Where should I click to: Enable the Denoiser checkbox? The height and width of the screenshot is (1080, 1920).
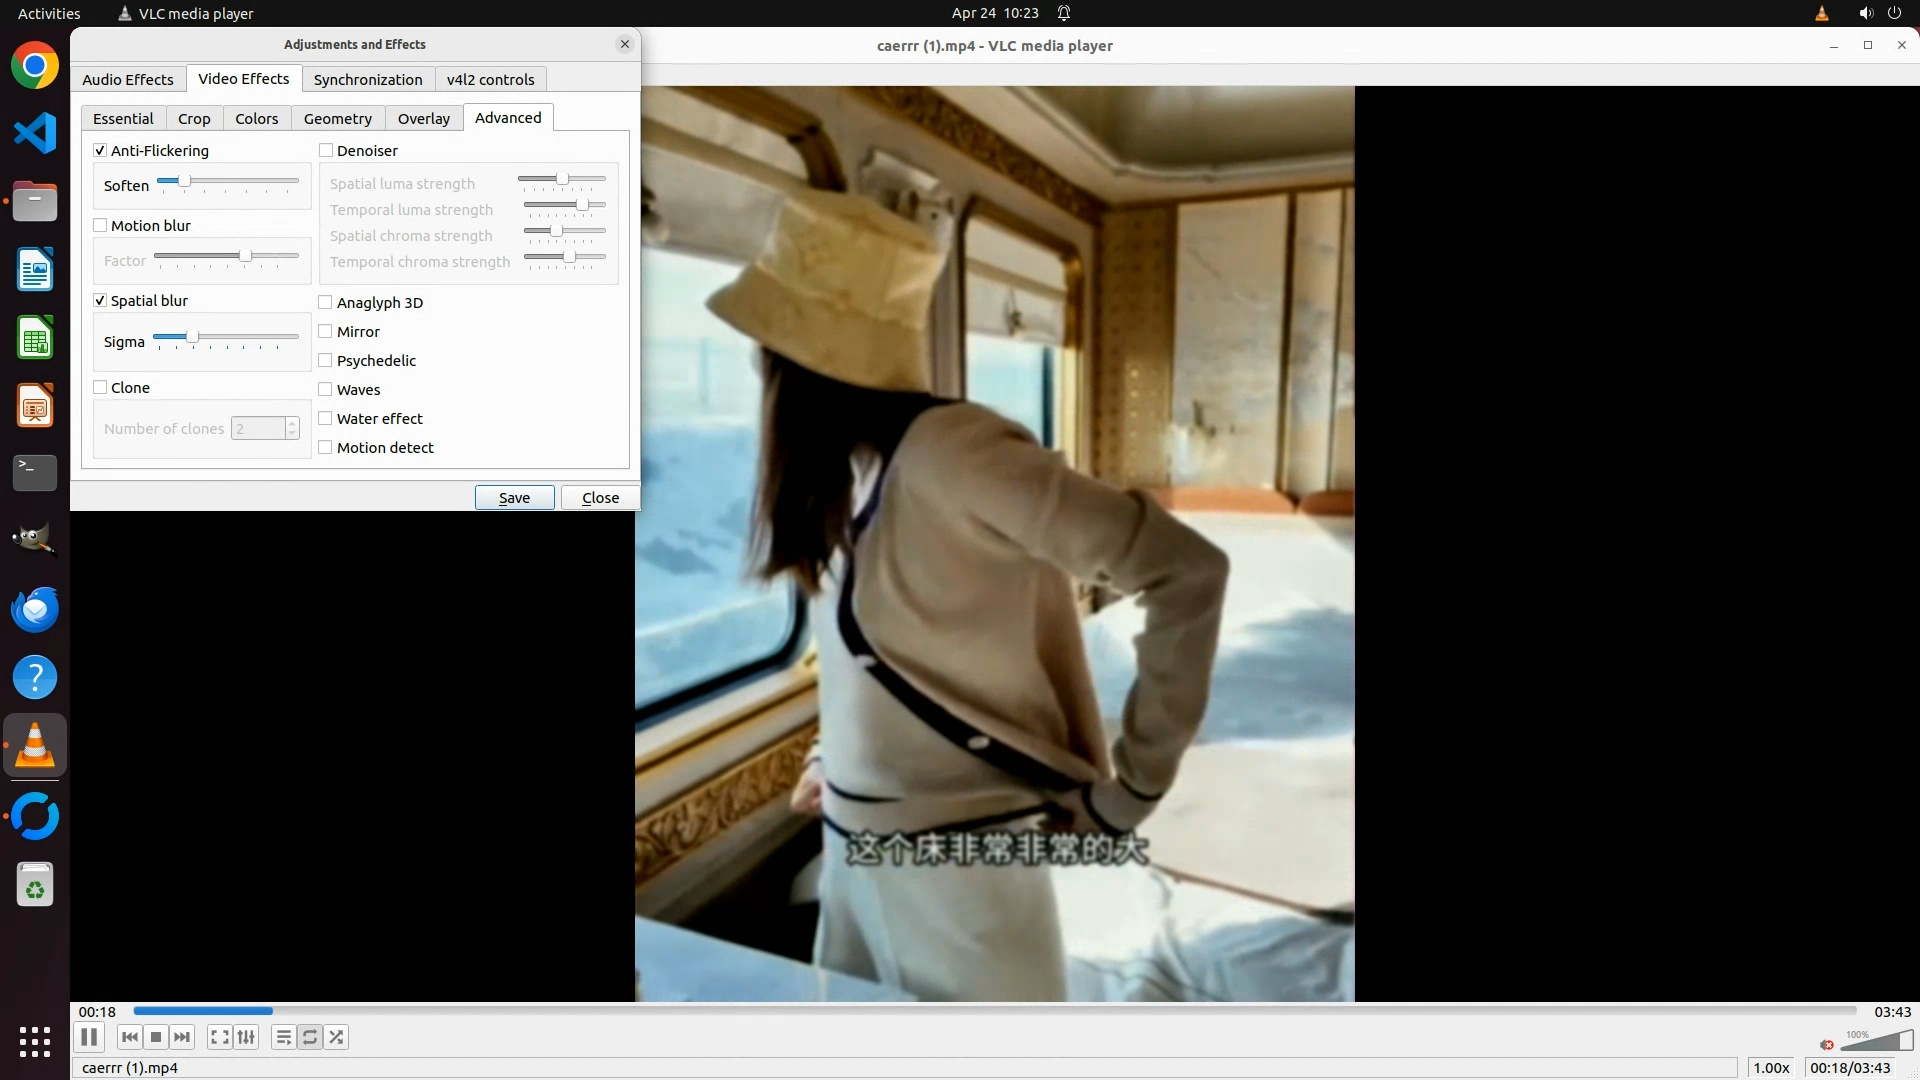tap(326, 151)
